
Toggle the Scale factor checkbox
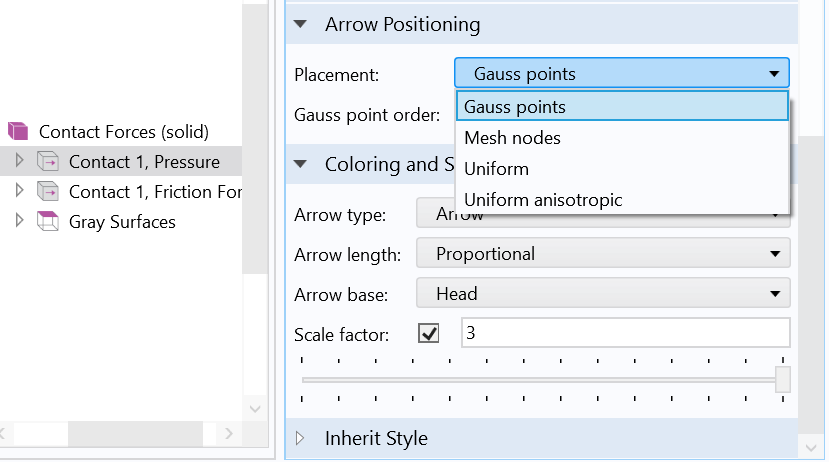tap(429, 333)
